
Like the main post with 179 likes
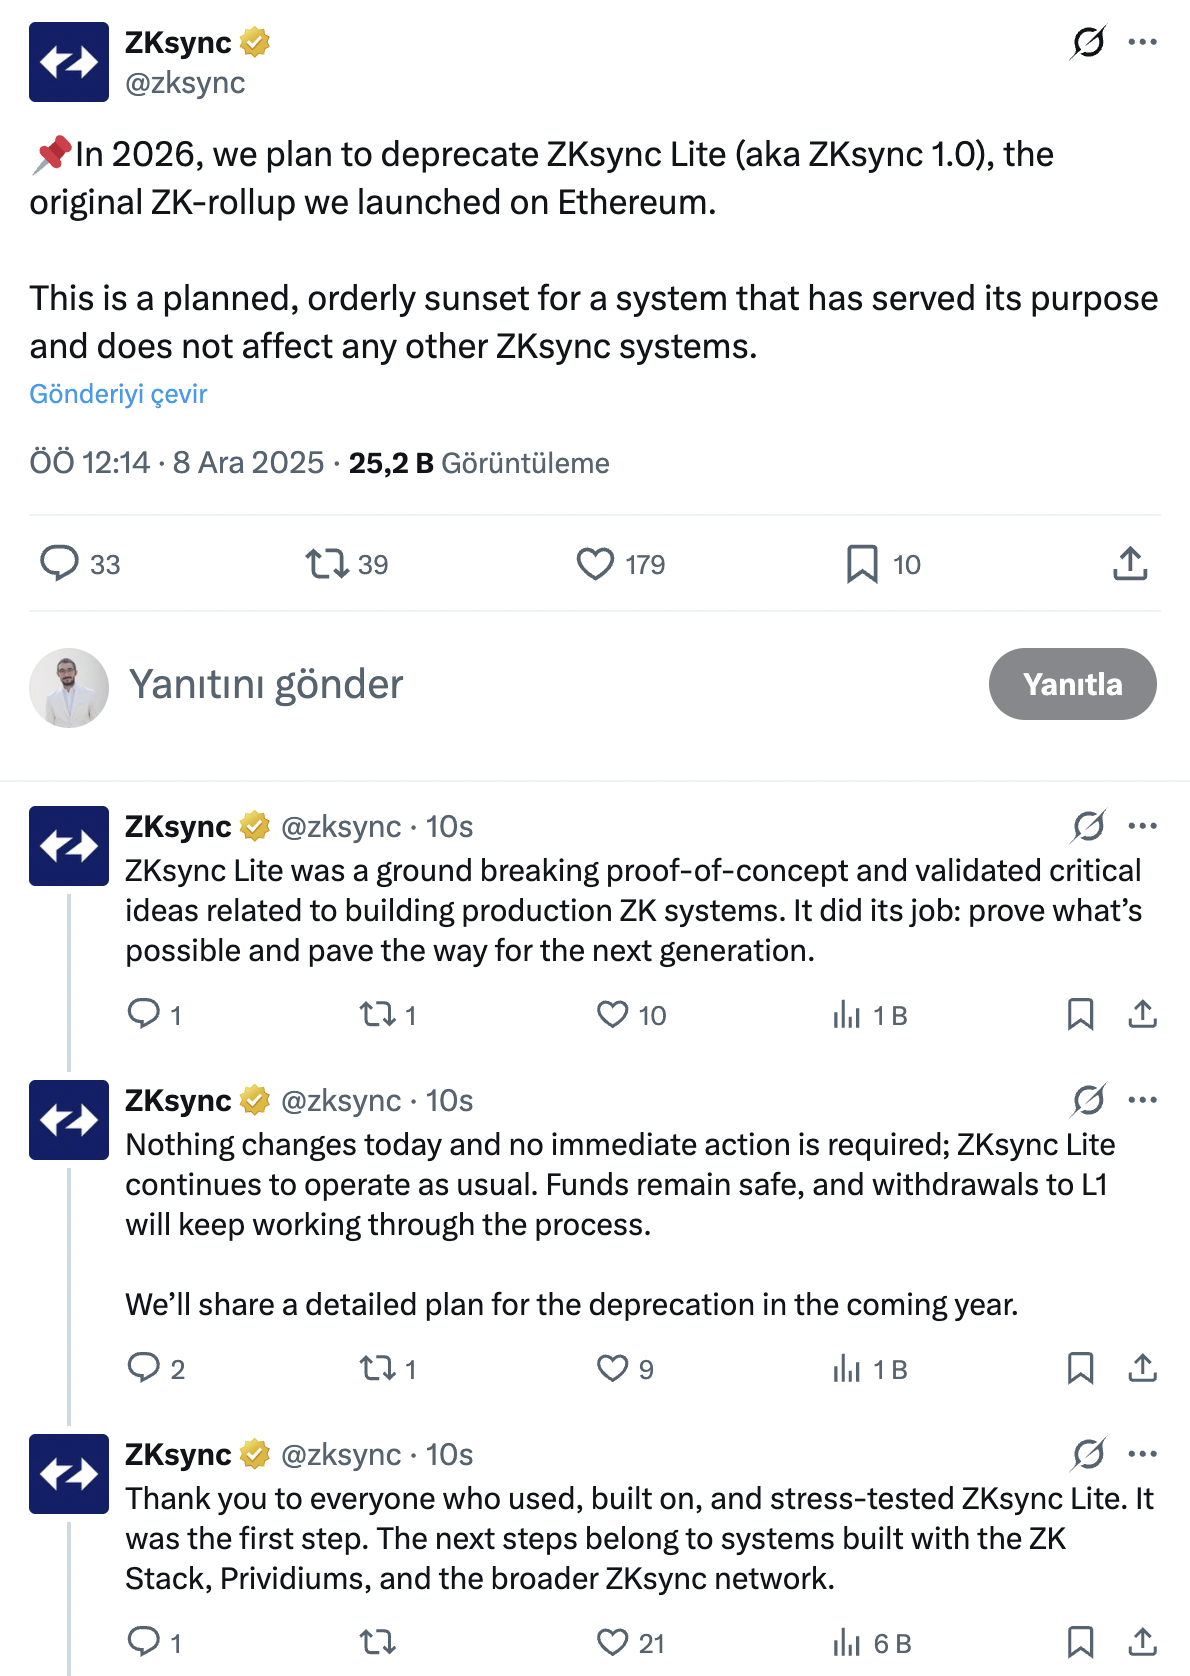click(595, 563)
